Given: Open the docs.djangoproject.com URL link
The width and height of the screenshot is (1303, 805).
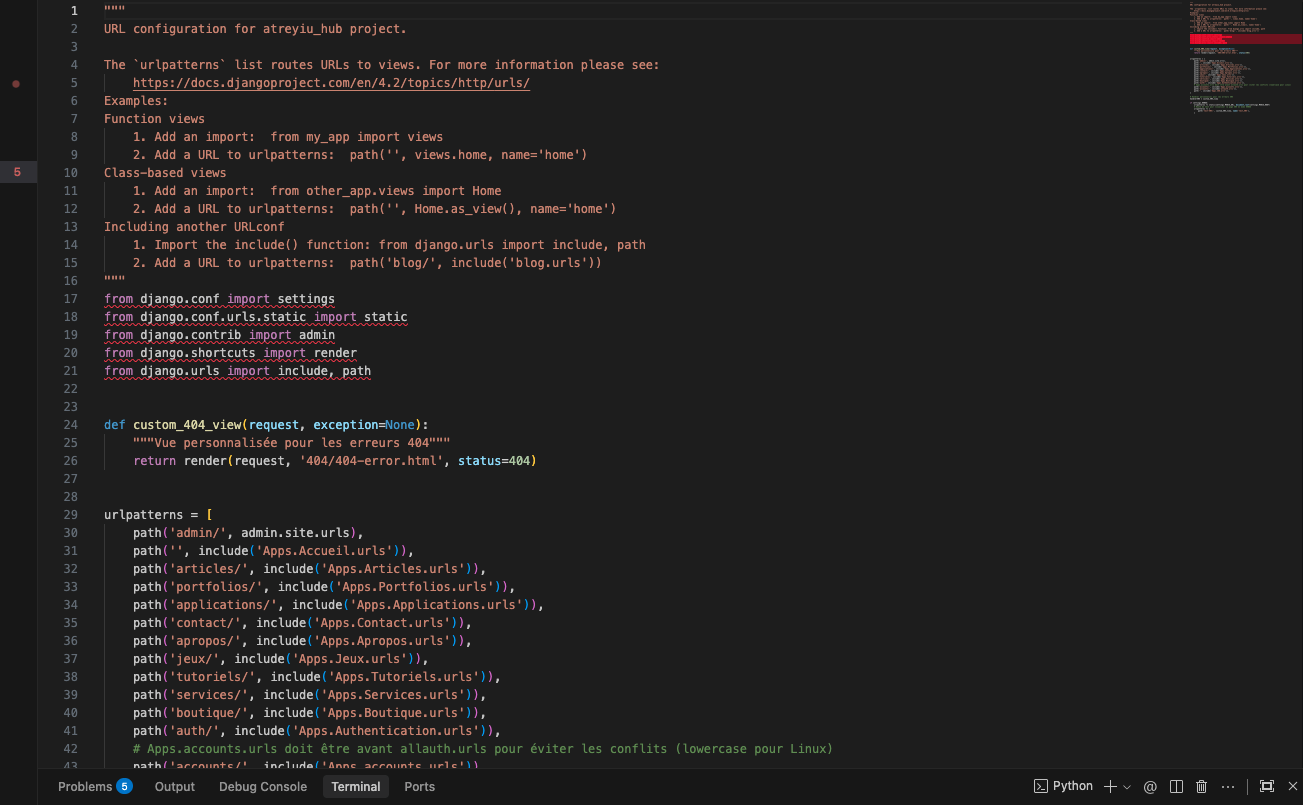Looking at the screenshot, I should pos(331,83).
